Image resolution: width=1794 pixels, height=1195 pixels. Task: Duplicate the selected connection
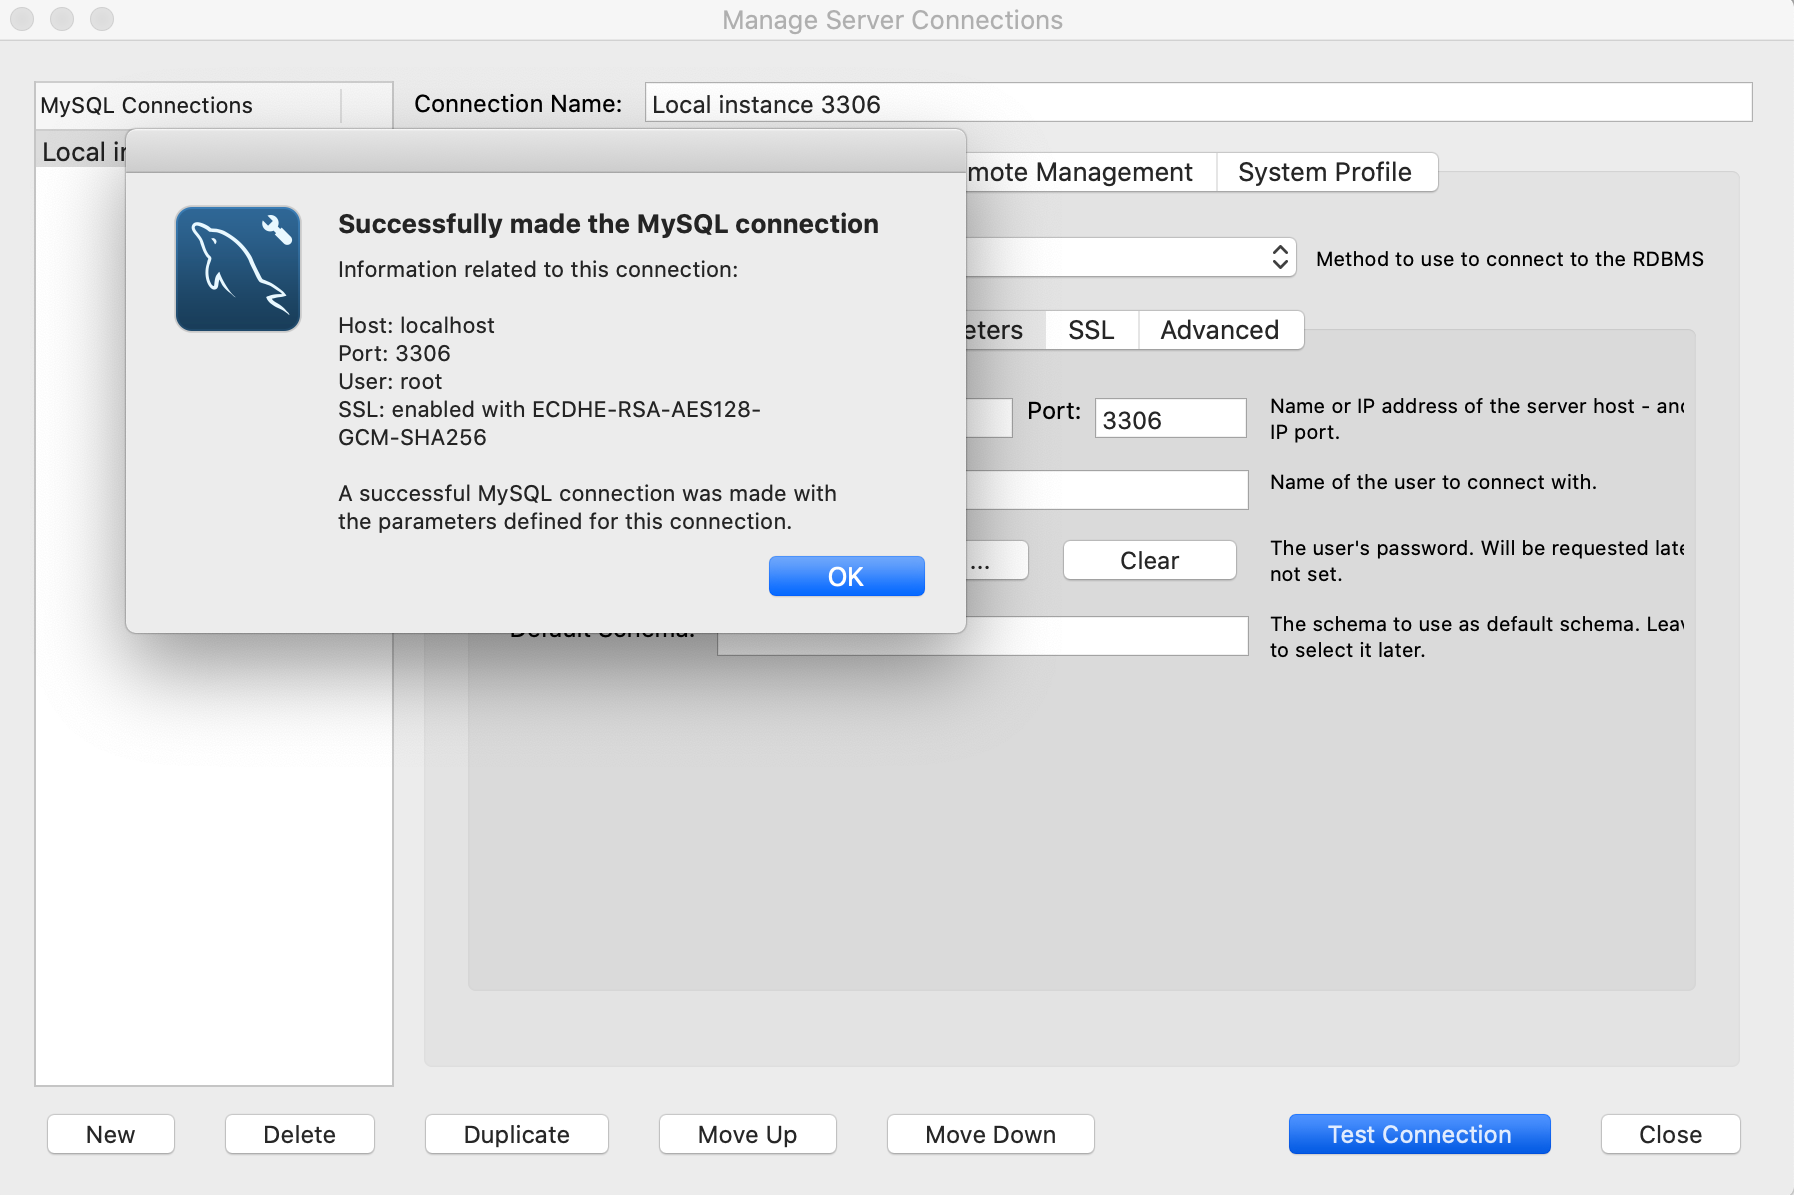tap(517, 1134)
